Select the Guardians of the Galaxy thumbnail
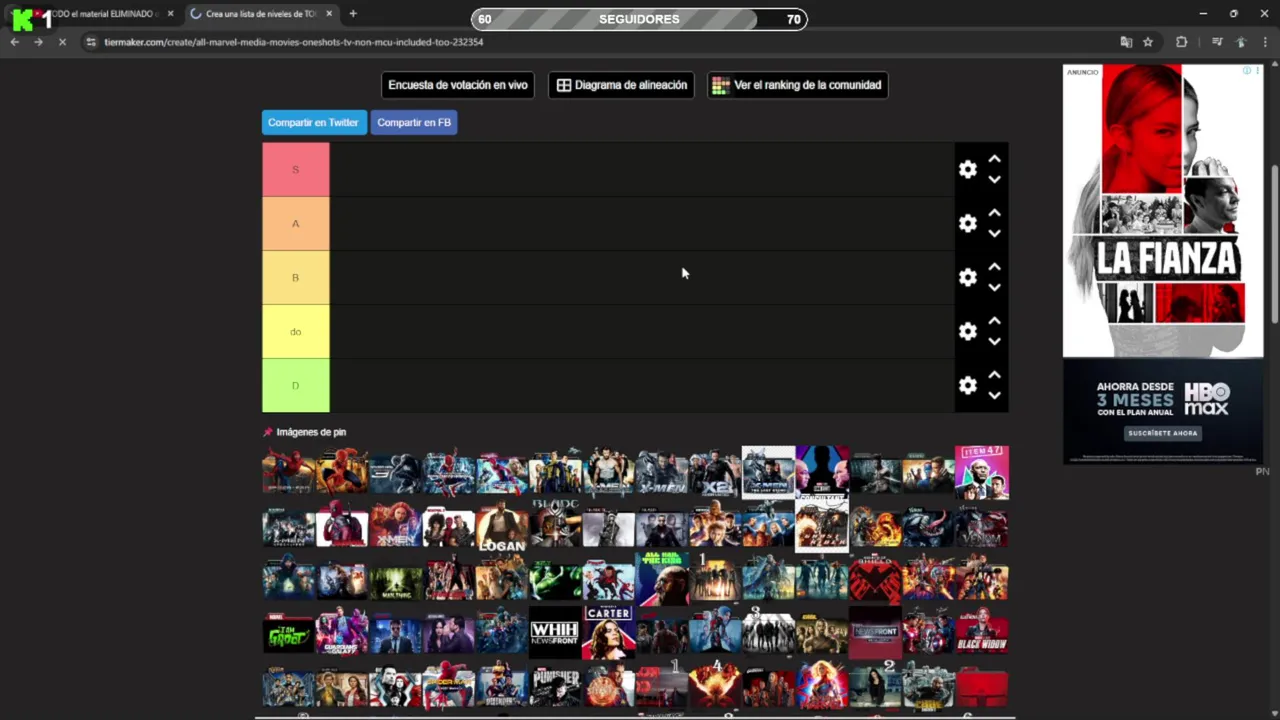Viewport: 1280px width, 720px height. pyautogui.click(x=341, y=634)
